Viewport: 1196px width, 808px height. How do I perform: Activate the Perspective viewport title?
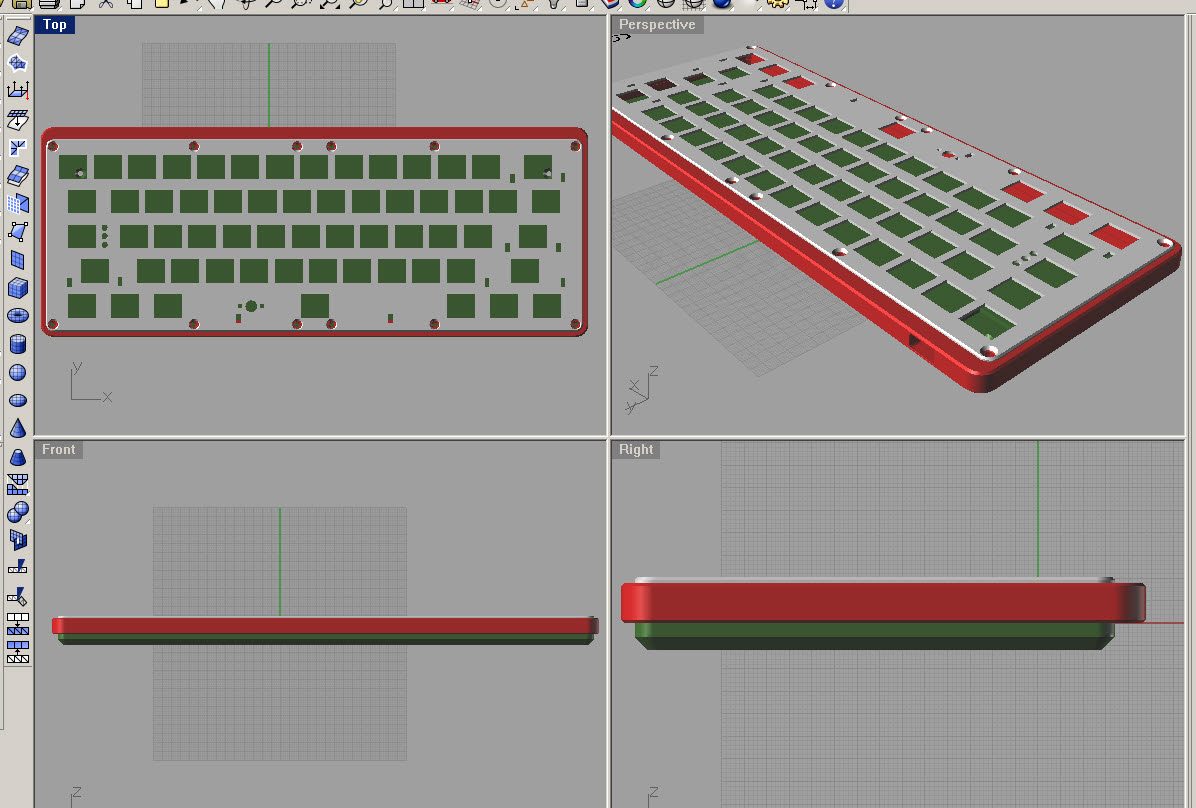coord(657,24)
